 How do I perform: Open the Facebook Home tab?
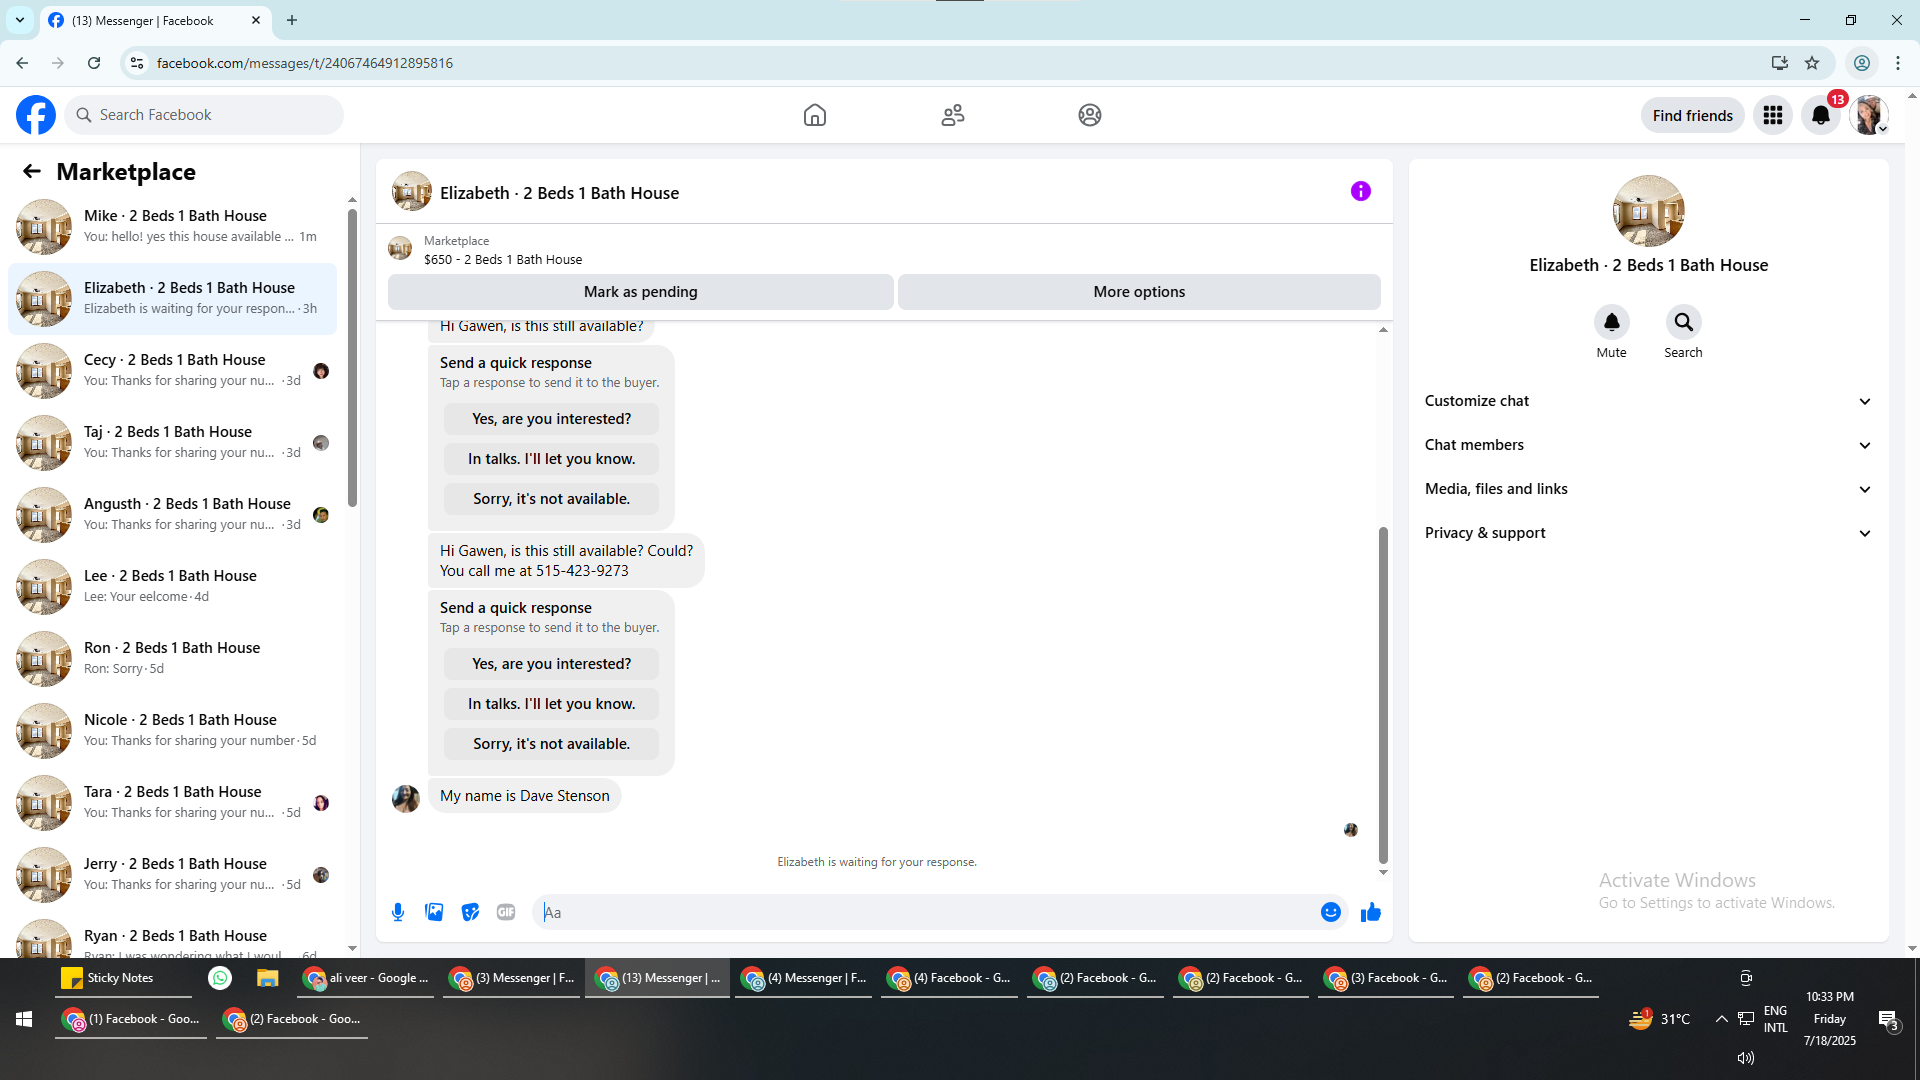[815, 115]
